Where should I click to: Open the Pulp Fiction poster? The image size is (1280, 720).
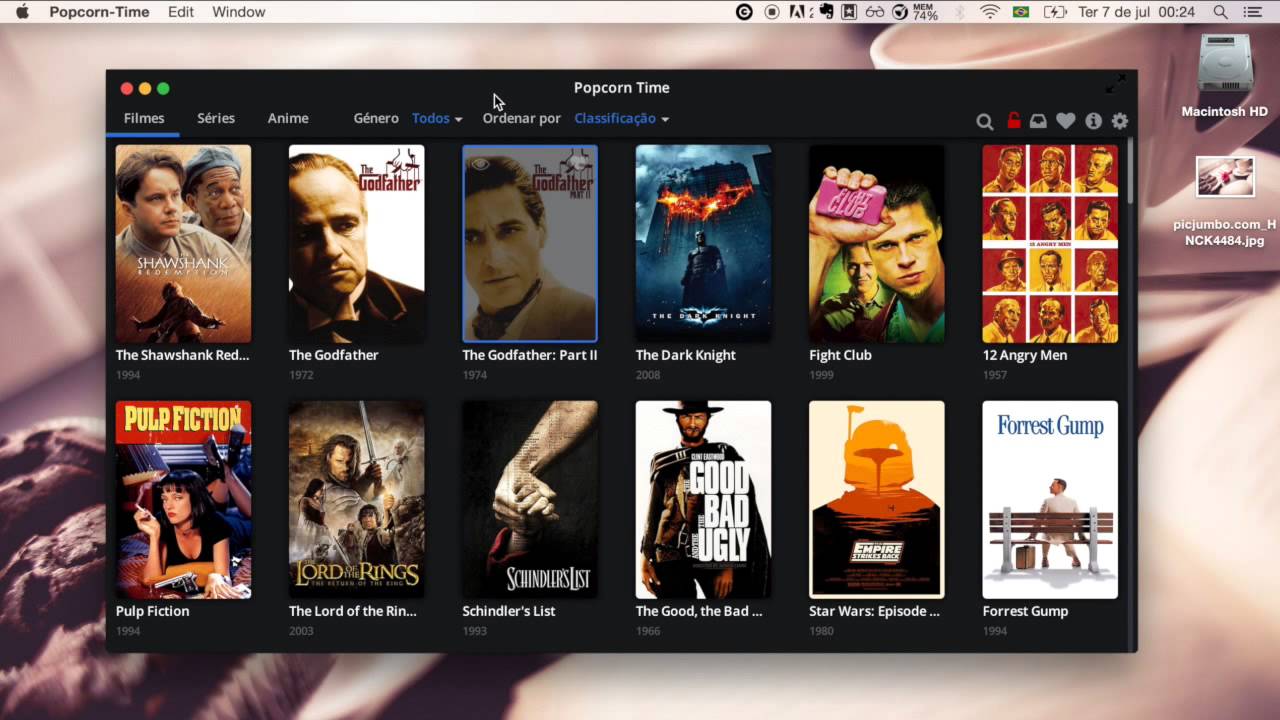[183, 500]
